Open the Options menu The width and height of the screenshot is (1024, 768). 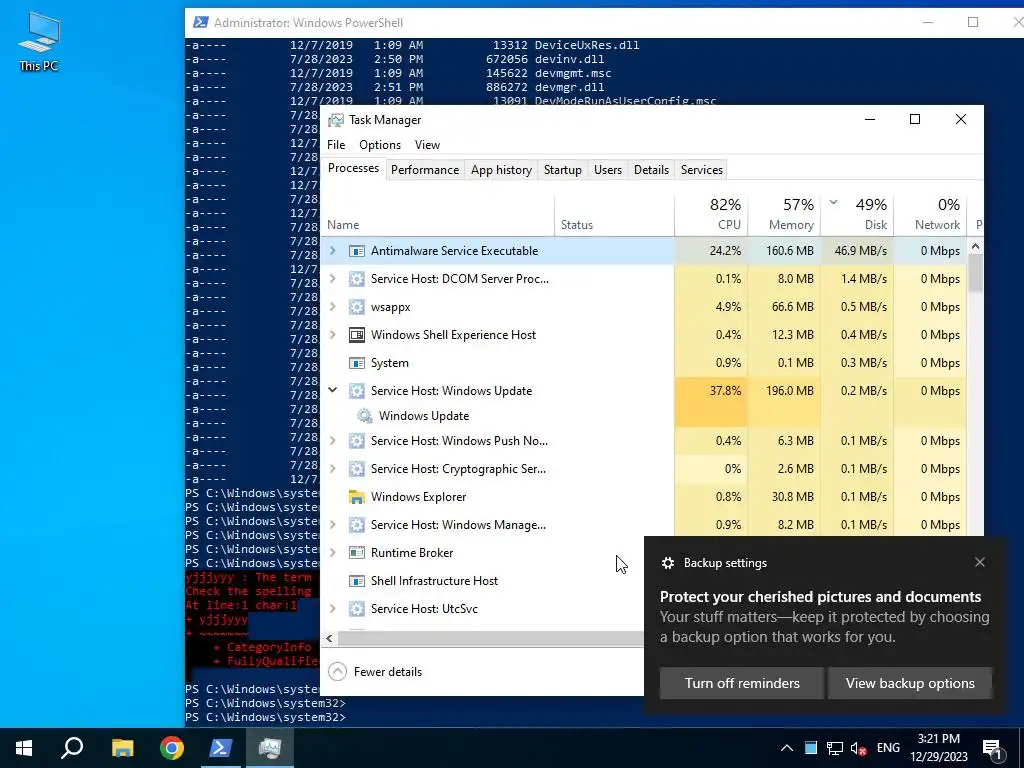[379, 145]
